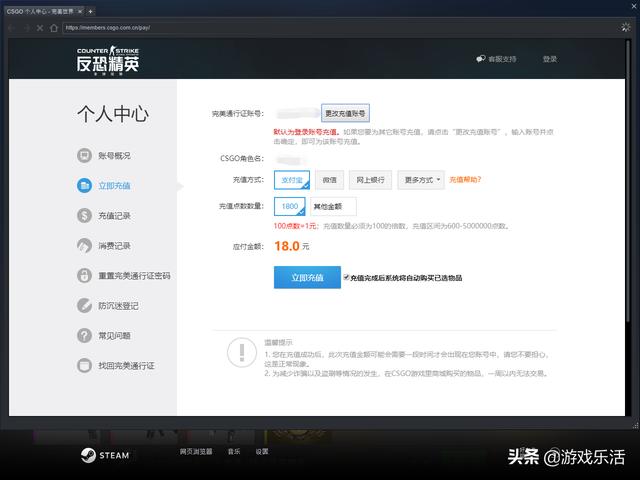The width and height of the screenshot is (640, 480).
Task: Click the 登录 link in header
Action: pos(550,59)
